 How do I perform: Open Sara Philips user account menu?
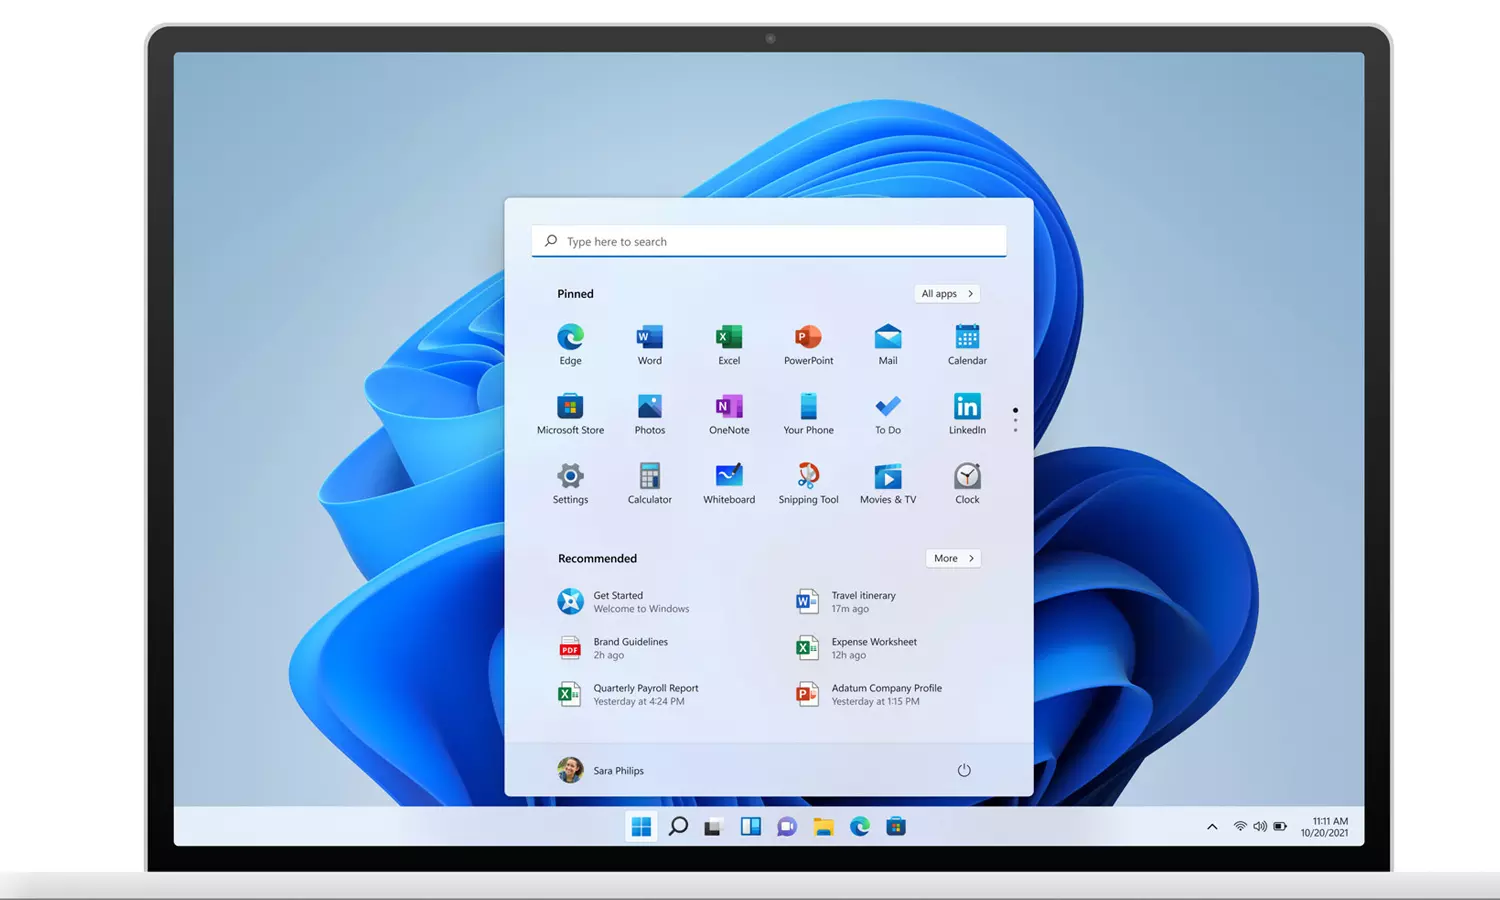601,770
